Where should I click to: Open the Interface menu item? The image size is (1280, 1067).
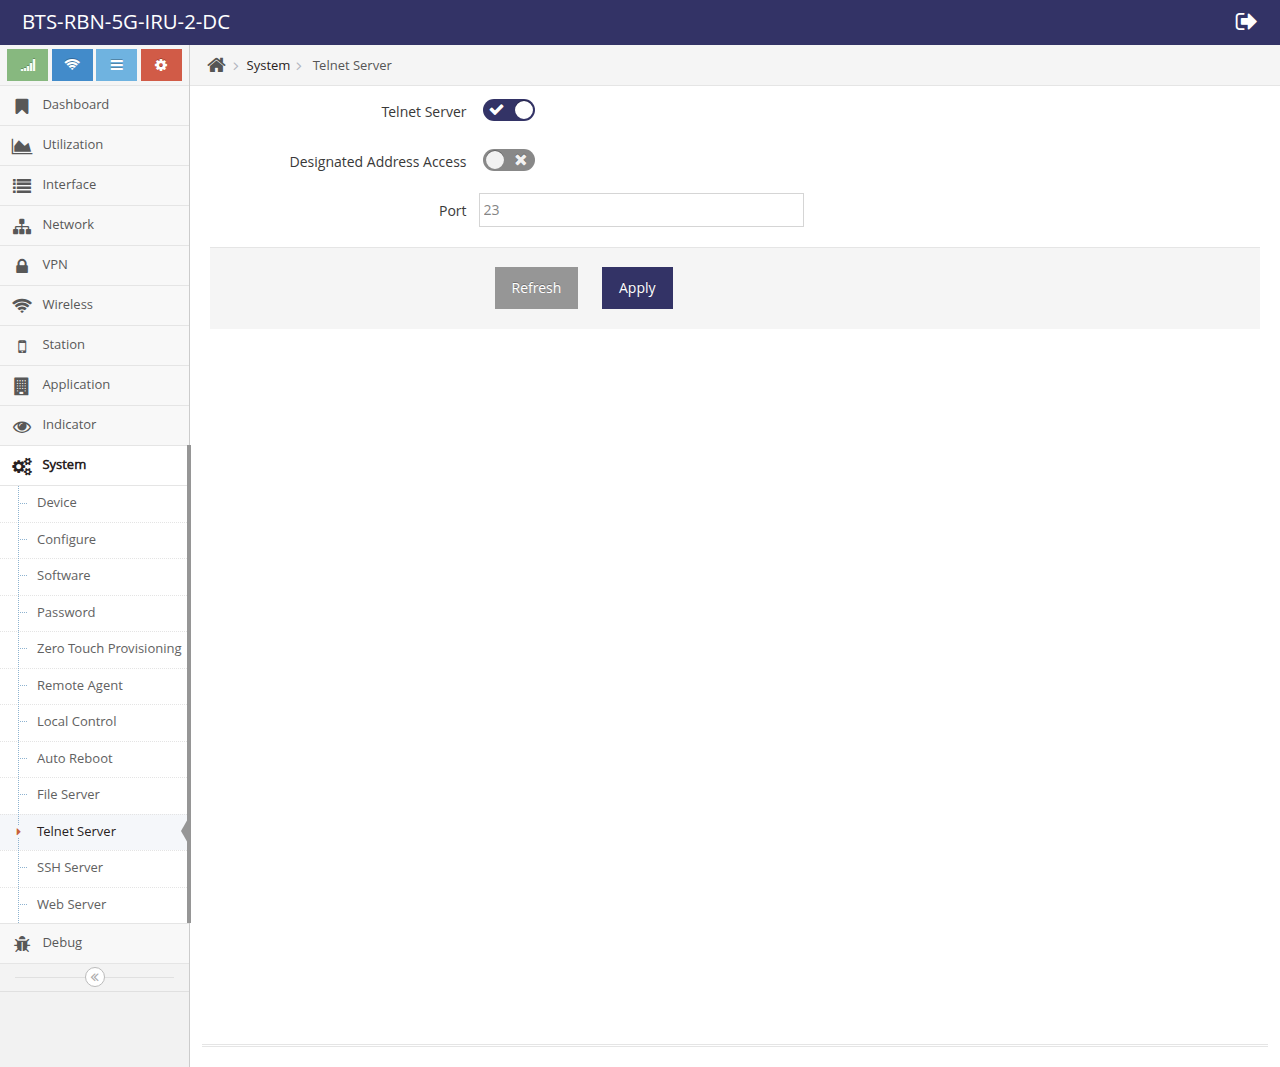point(94,185)
